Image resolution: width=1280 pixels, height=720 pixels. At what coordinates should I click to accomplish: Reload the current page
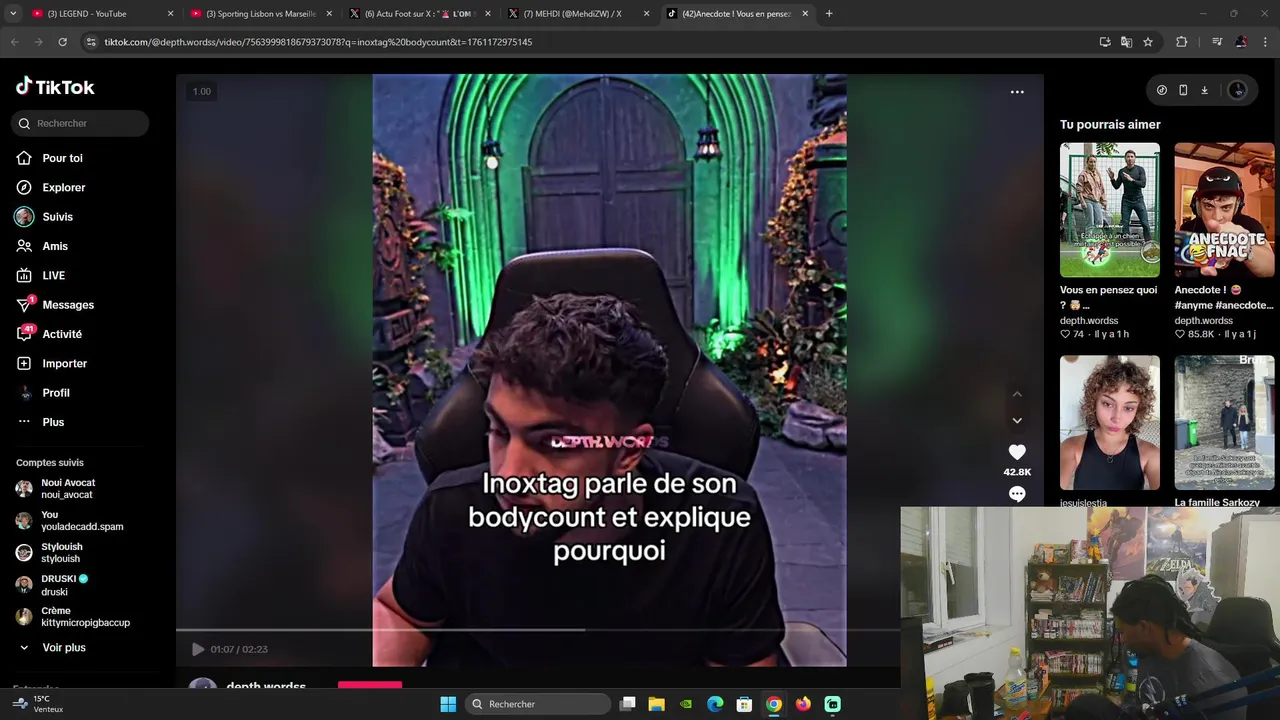(x=62, y=42)
